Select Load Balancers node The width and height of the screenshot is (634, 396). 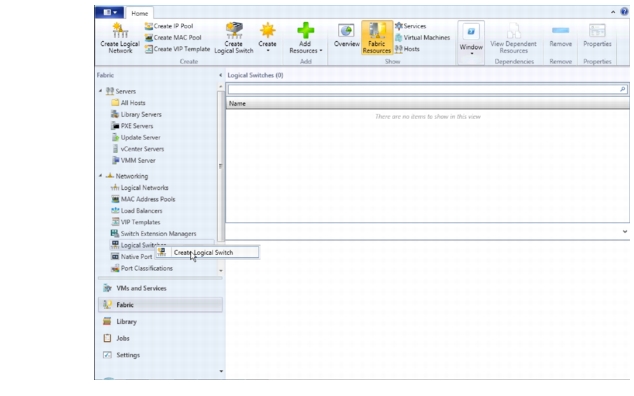(137, 211)
